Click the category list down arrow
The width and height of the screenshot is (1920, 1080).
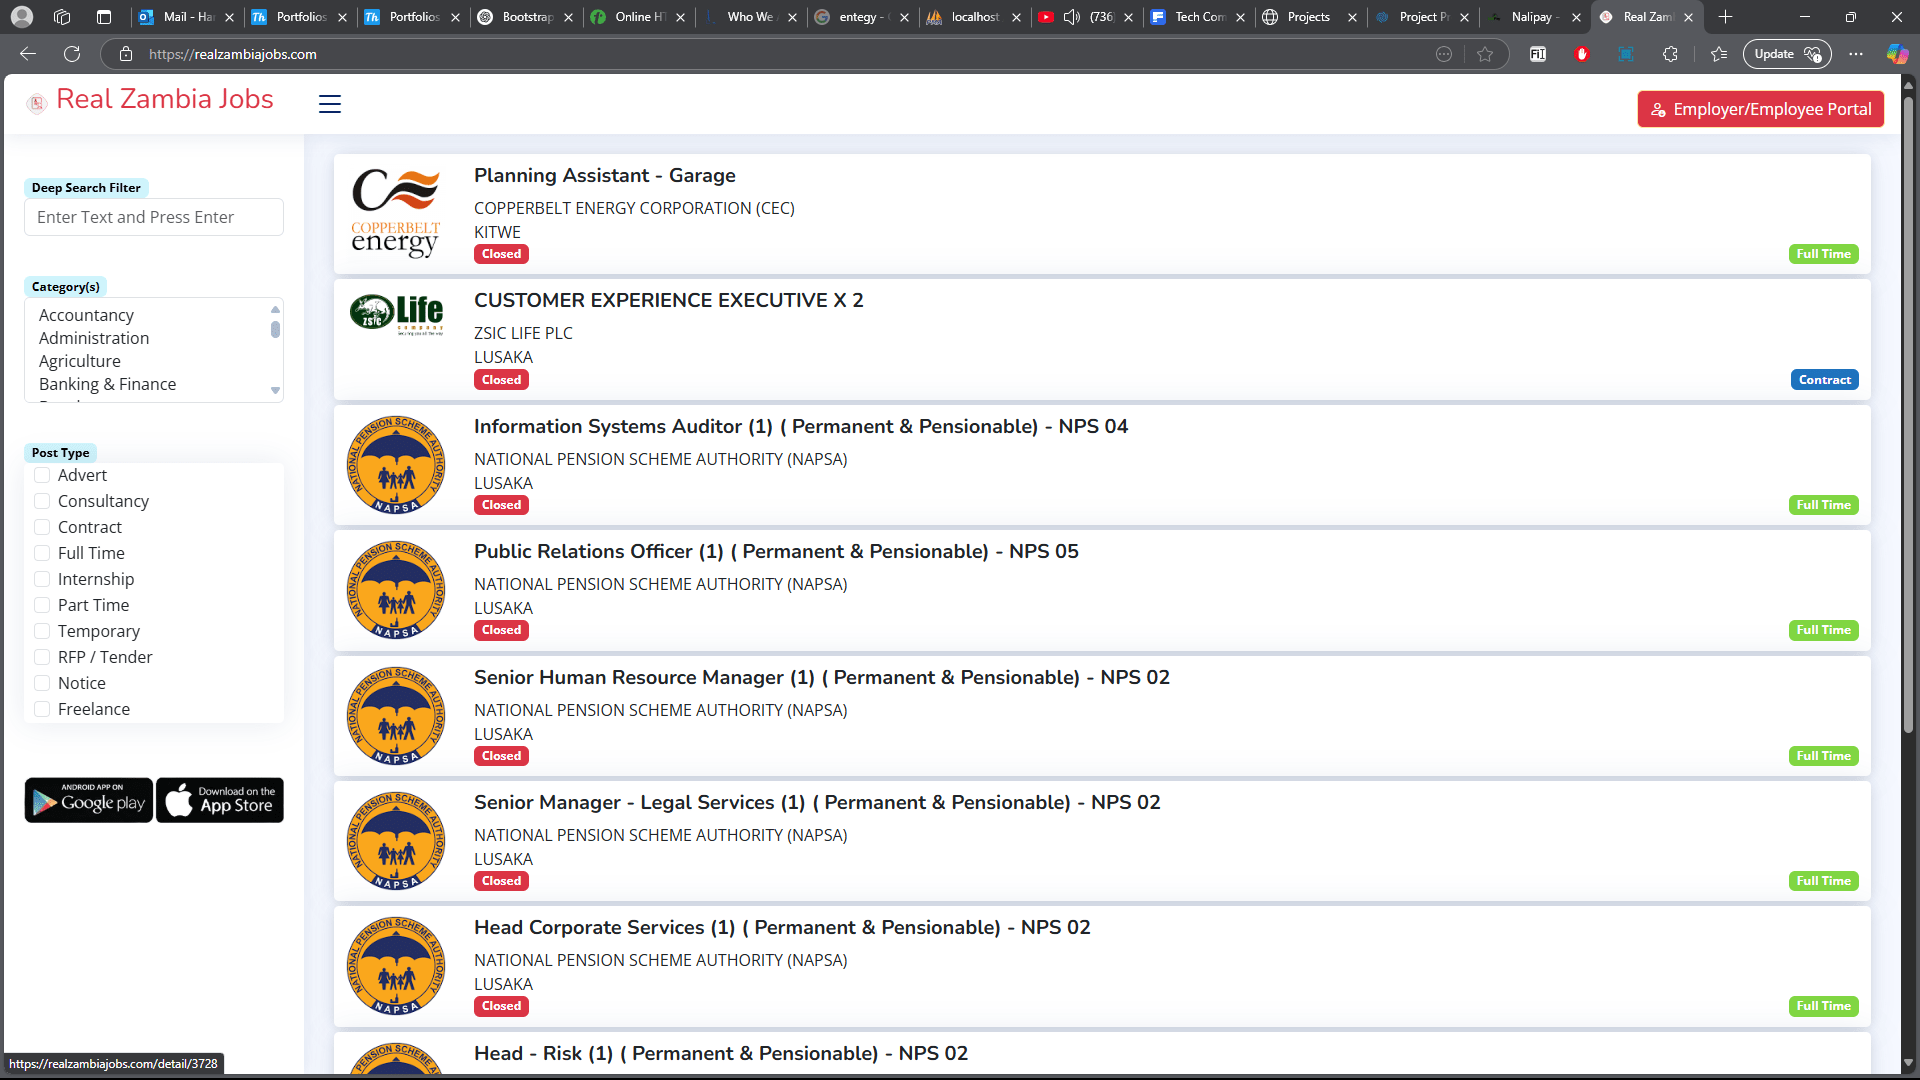pos(275,391)
